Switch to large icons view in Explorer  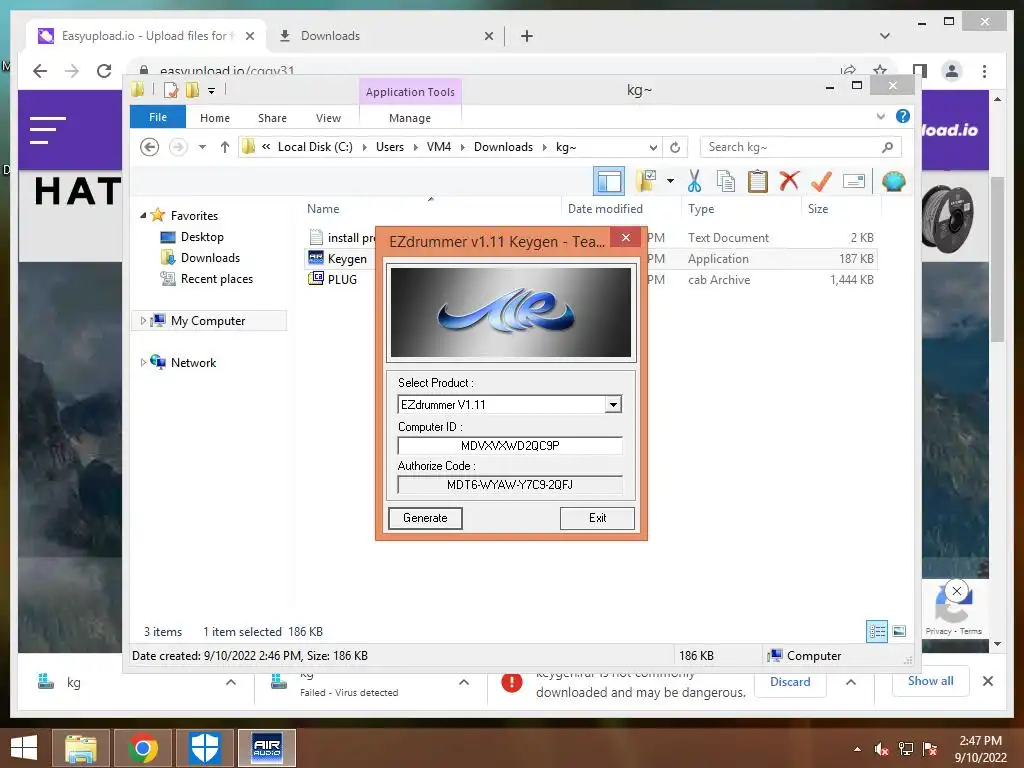[x=899, y=631]
